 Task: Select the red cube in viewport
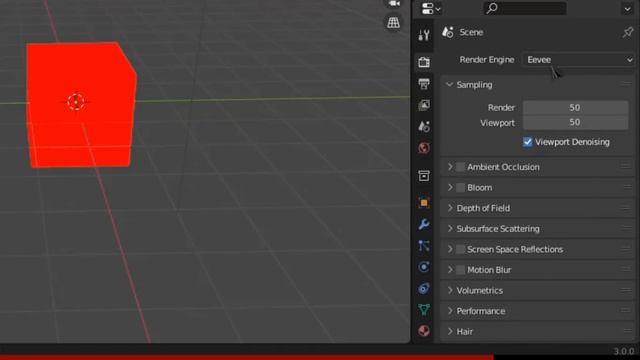click(82, 105)
